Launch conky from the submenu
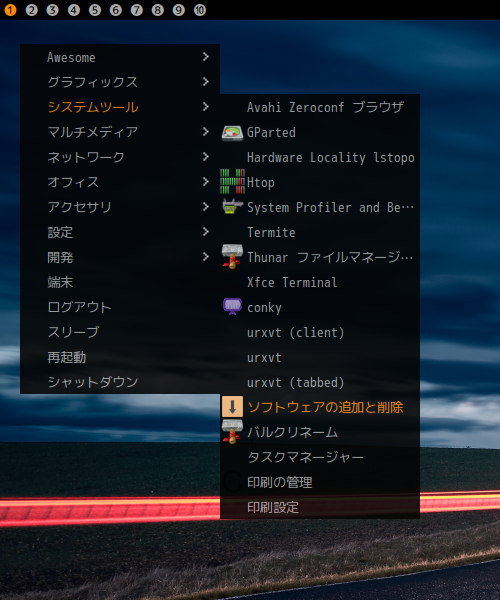The image size is (500, 600). pyautogui.click(x=320, y=307)
